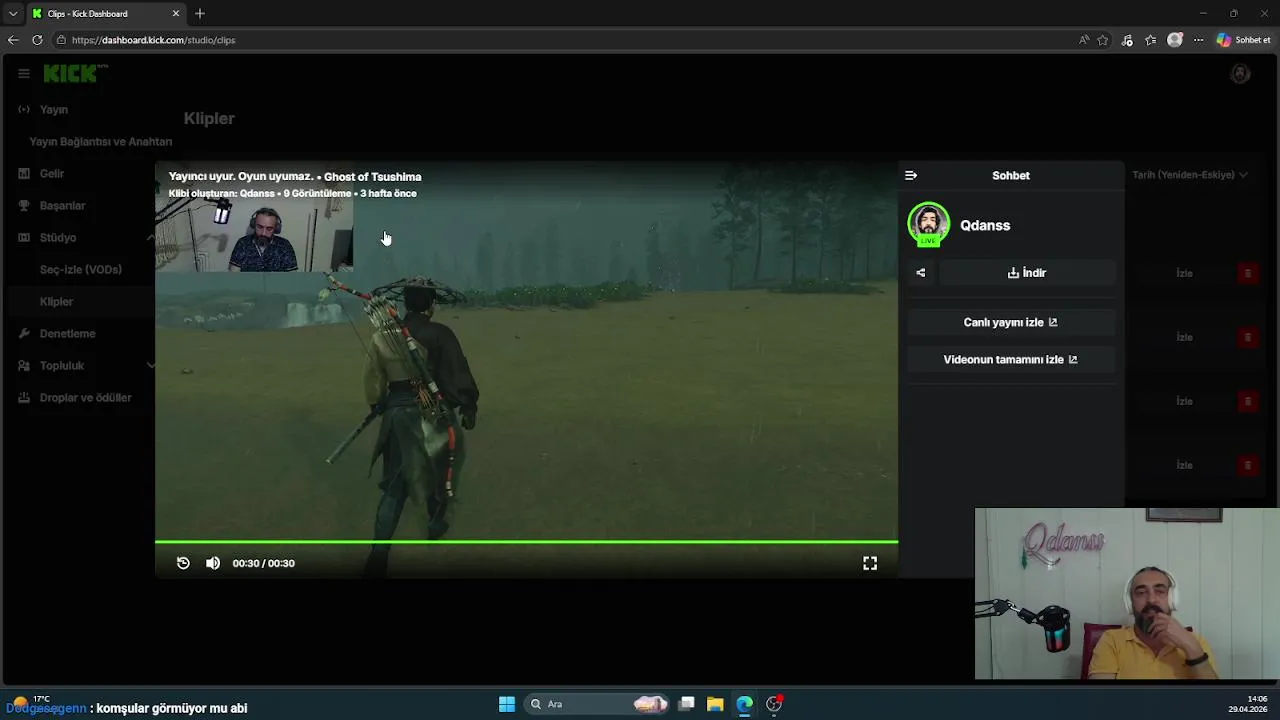Open the taskbar app with red badge
Screen dimensions: 1280x720
coord(774,704)
